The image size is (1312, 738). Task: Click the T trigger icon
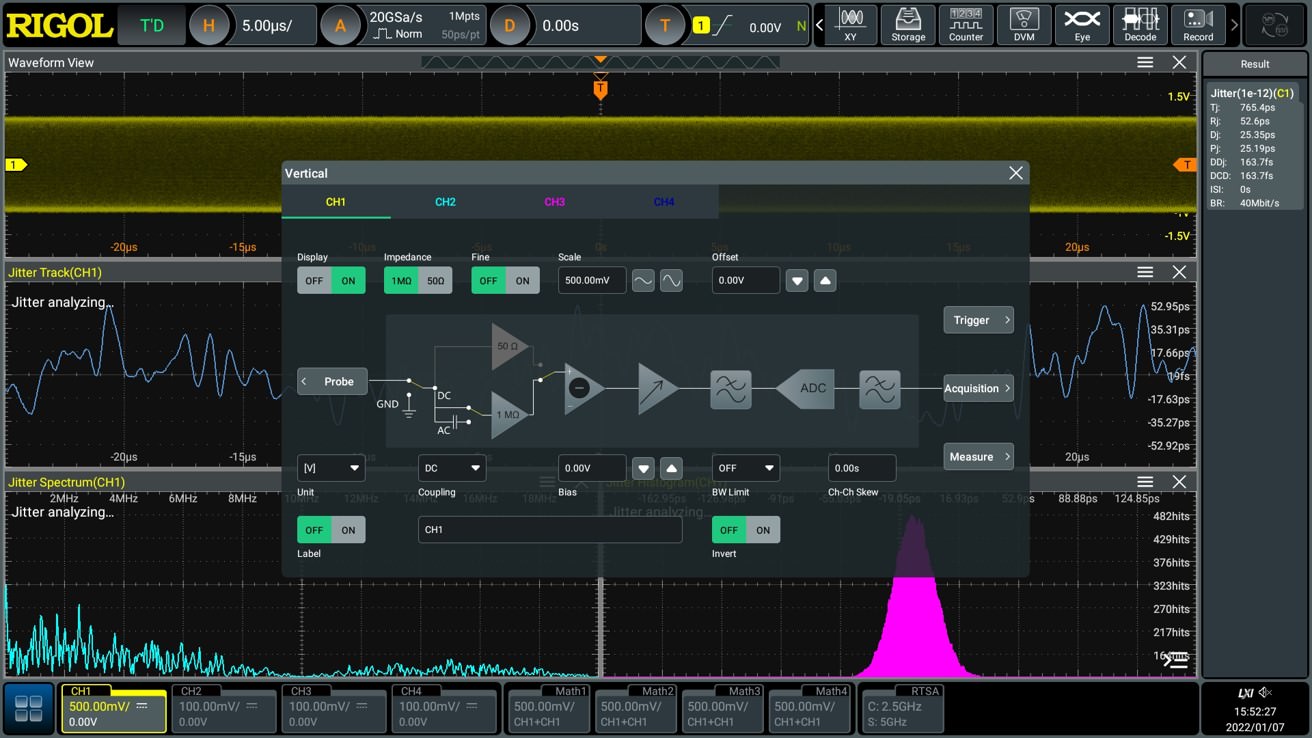coord(665,26)
